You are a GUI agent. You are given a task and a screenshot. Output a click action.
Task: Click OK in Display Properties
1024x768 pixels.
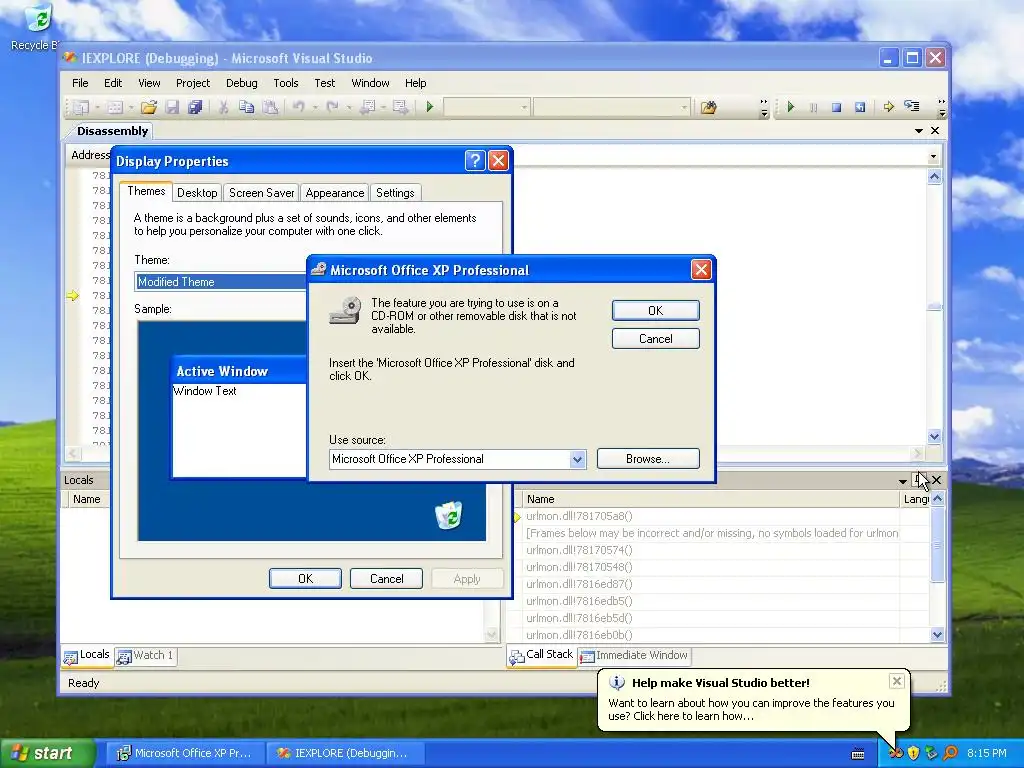point(305,579)
